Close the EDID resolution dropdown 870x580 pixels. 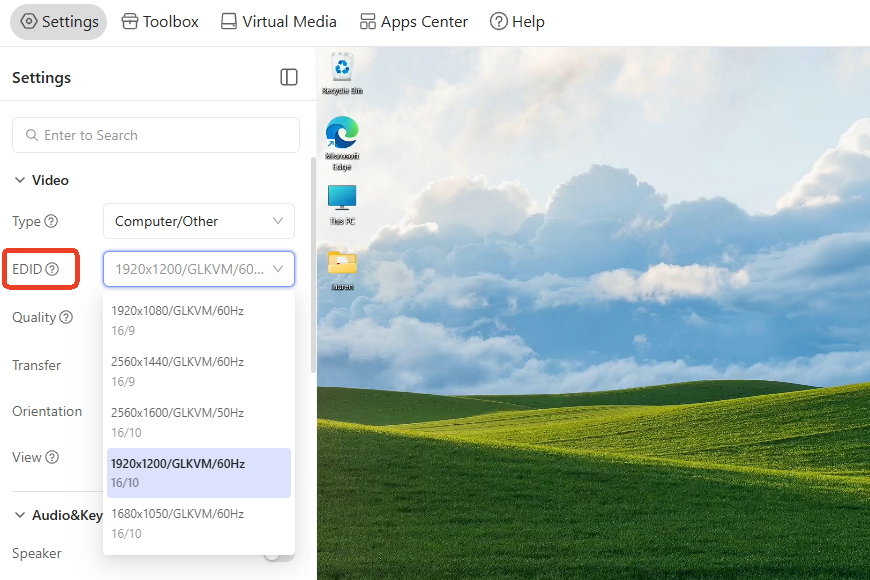click(199, 269)
